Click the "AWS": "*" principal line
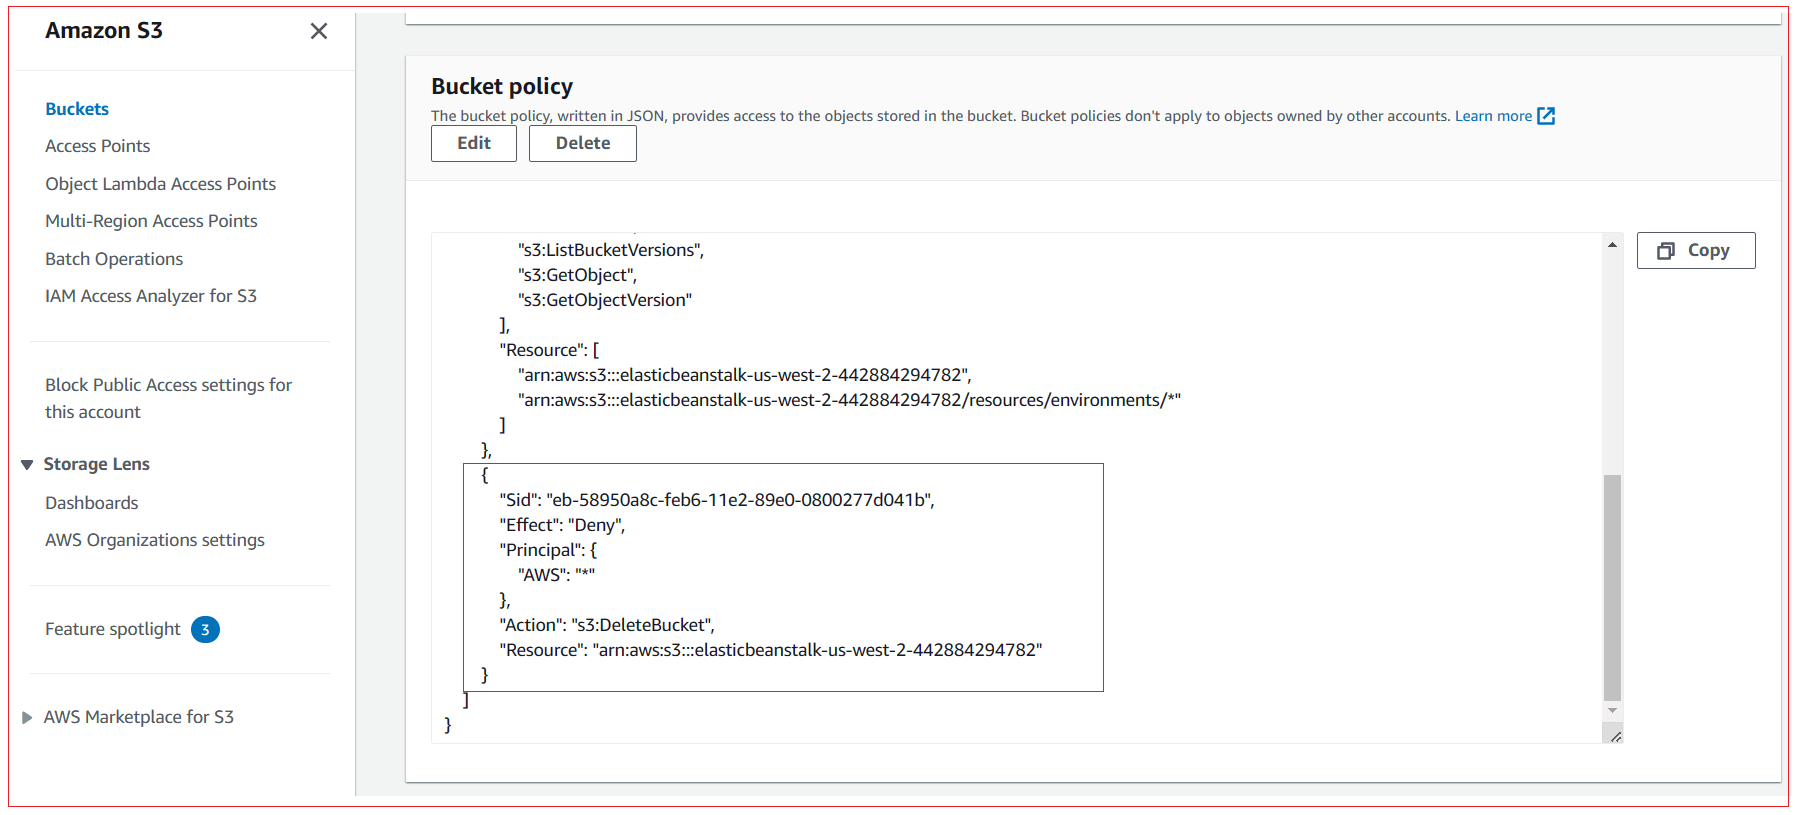Screen dimensions: 1795x815 (556, 575)
